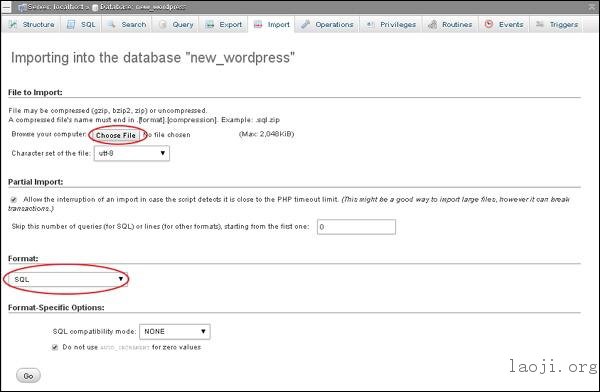Click the Server: localhost breadcrumb link
Screen dimensions: 600x392
[54, 7]
